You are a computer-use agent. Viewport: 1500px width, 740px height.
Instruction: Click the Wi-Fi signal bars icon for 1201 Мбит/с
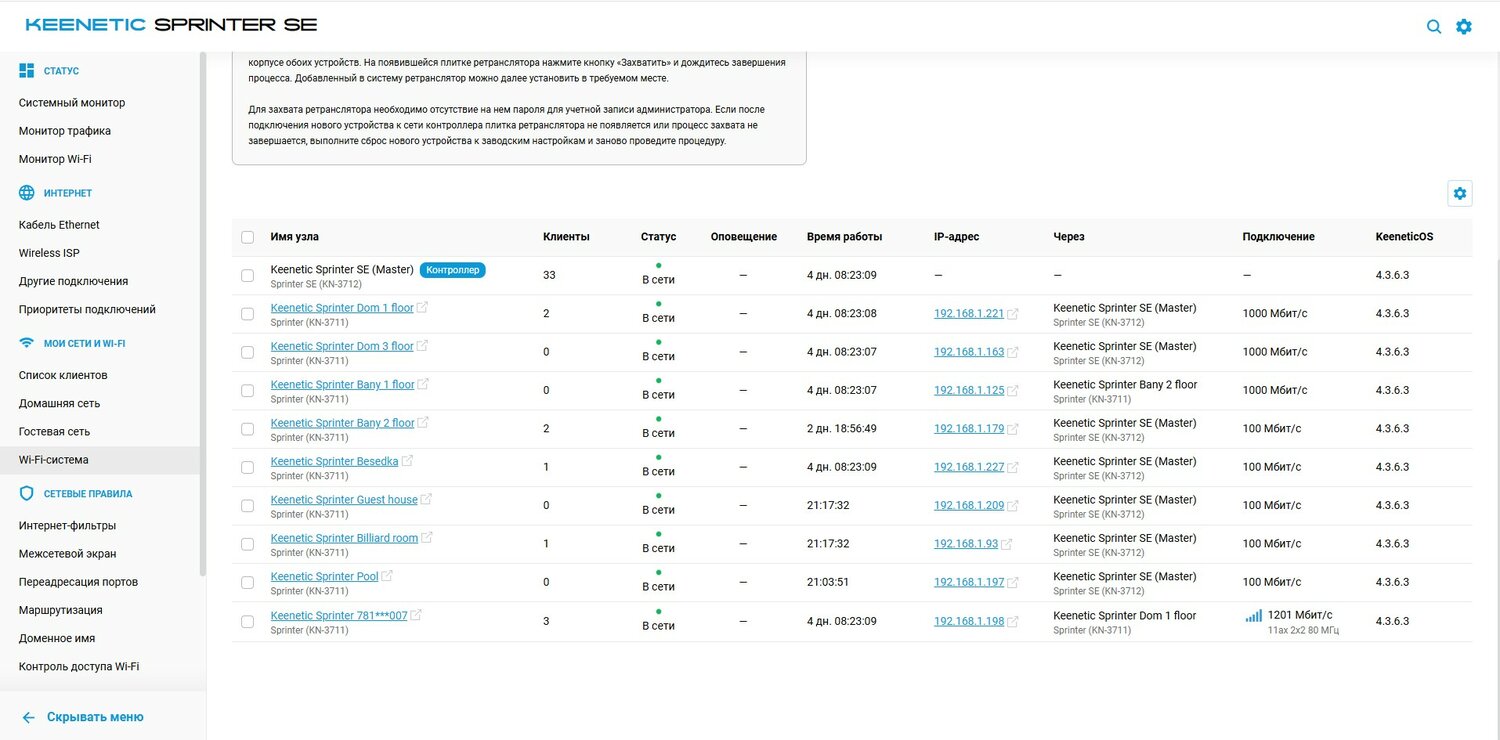[1254, 616]
